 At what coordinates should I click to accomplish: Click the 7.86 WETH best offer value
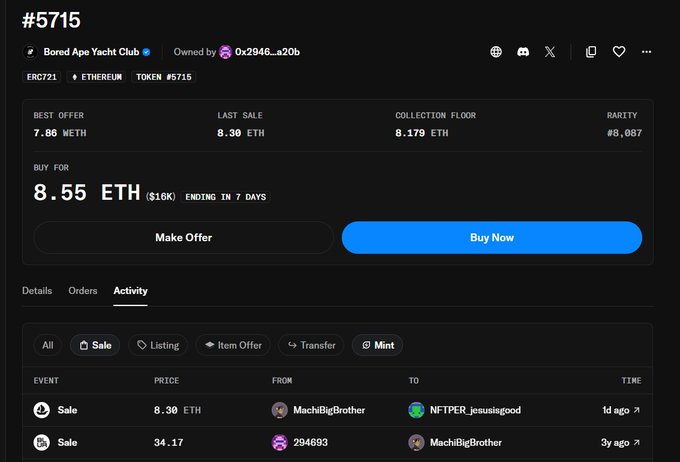click(60, 133)
